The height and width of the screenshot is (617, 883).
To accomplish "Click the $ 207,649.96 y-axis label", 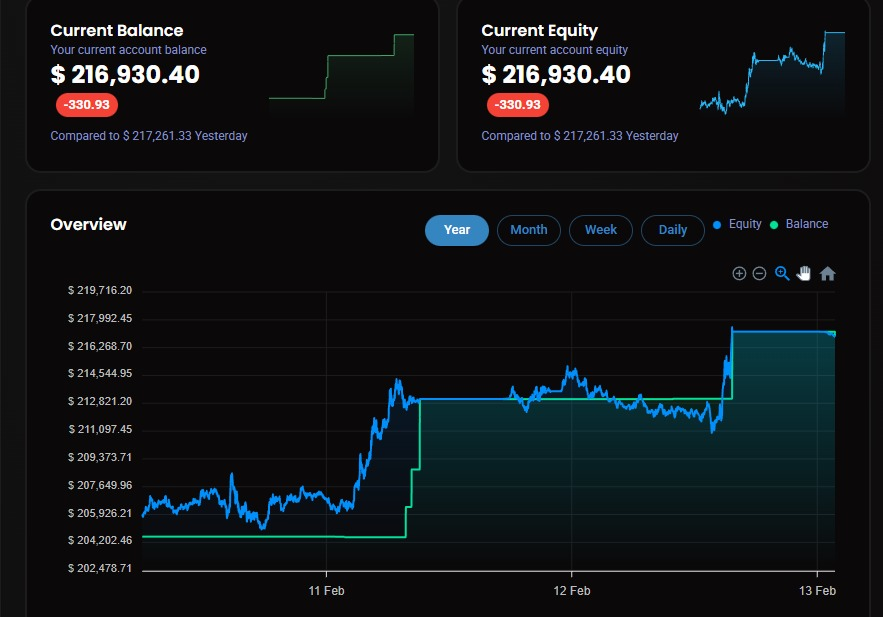I will (x=100, y=485).
